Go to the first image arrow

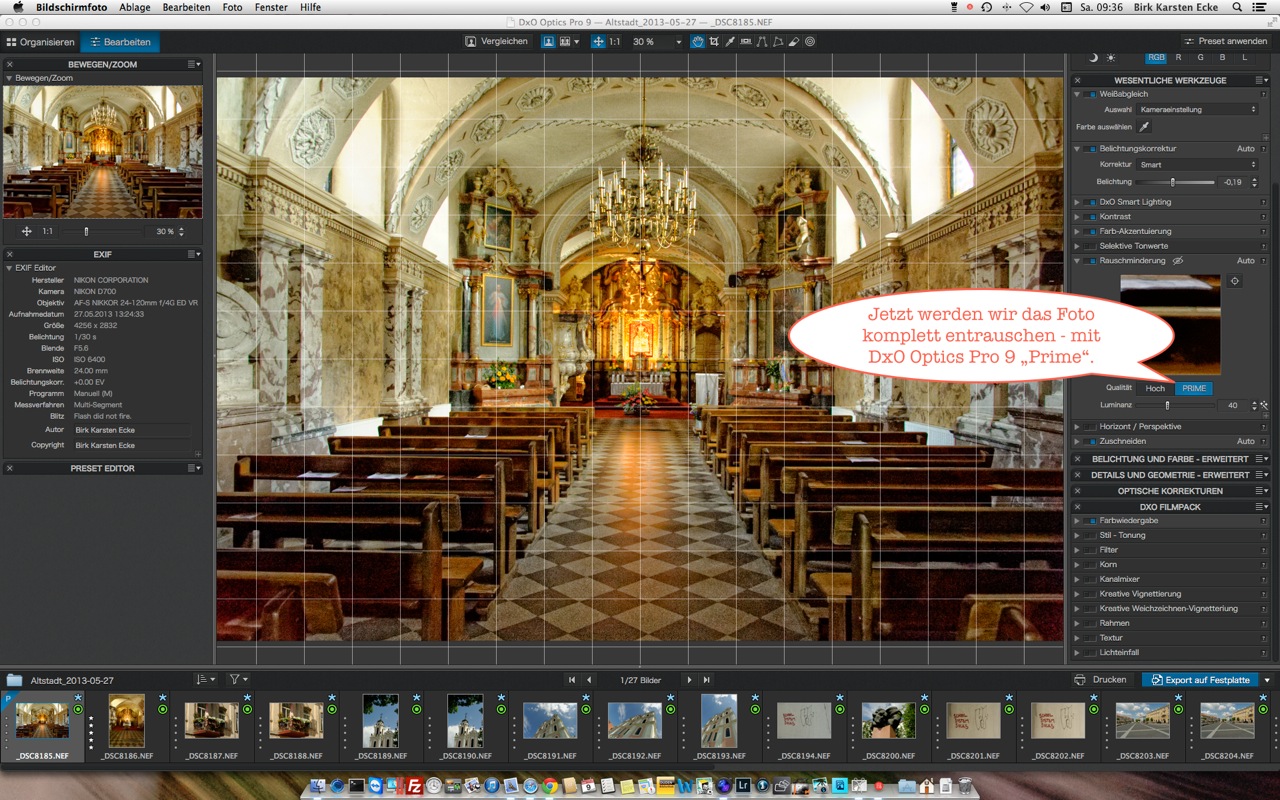(x=572, y=680)
